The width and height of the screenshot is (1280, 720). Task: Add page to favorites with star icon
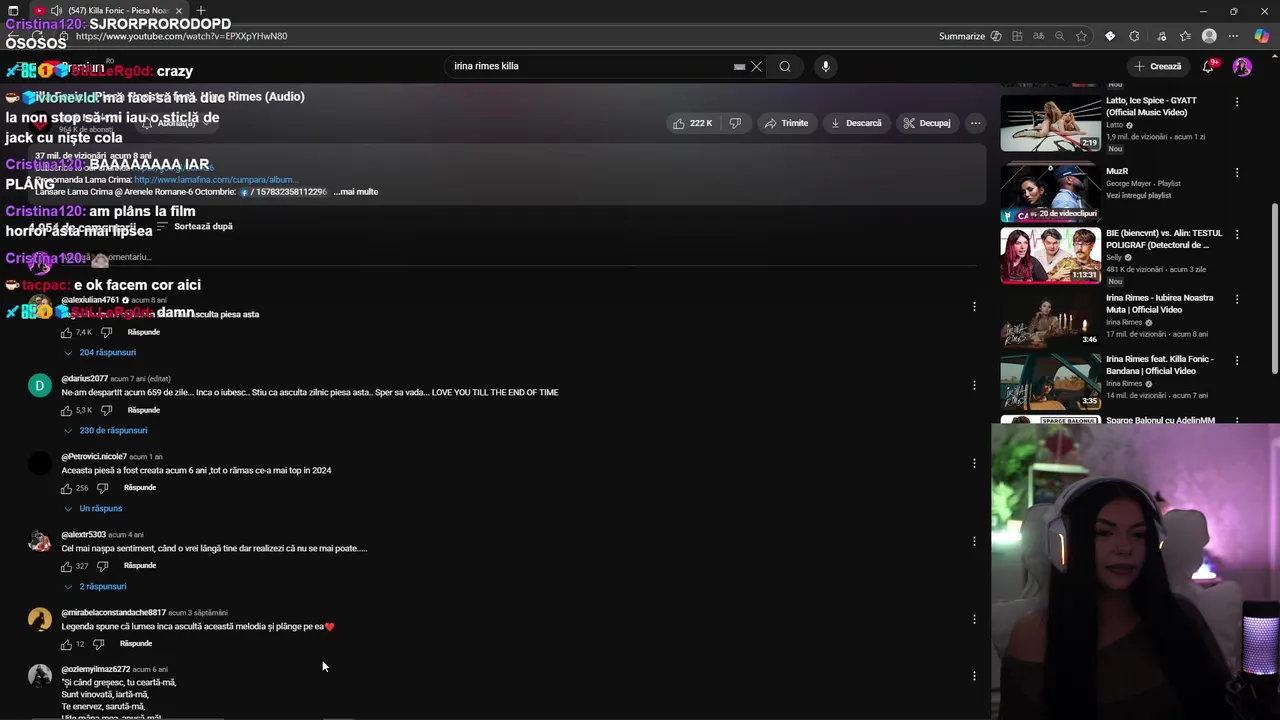click(x=1081, y=36)
